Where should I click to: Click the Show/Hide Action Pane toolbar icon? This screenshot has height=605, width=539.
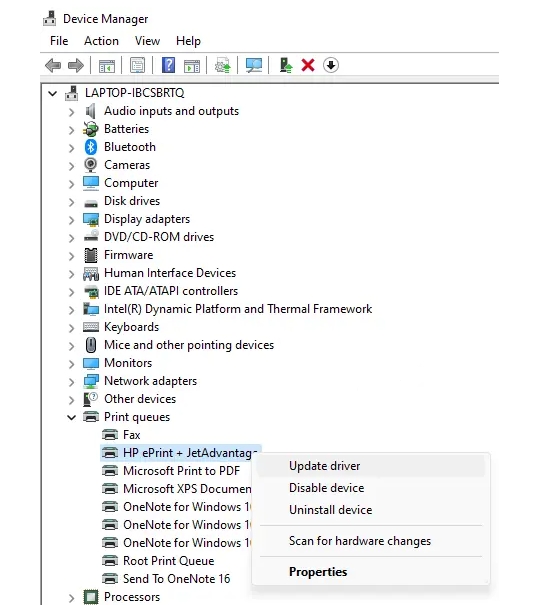[x=192, y=66]
